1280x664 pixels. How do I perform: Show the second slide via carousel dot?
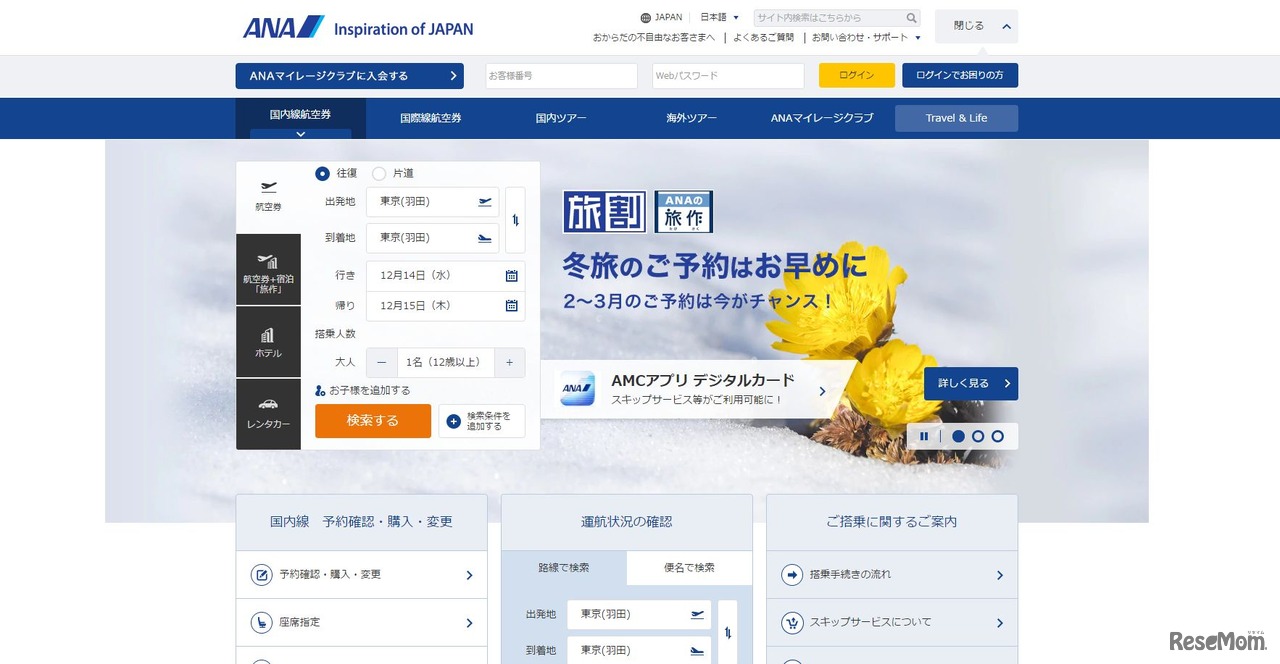978,436
